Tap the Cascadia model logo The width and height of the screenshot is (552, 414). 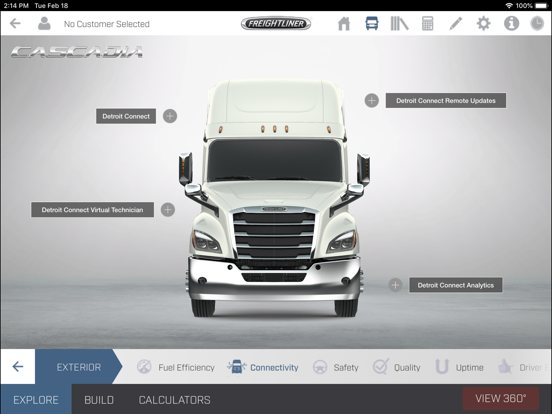coord(77,52)
